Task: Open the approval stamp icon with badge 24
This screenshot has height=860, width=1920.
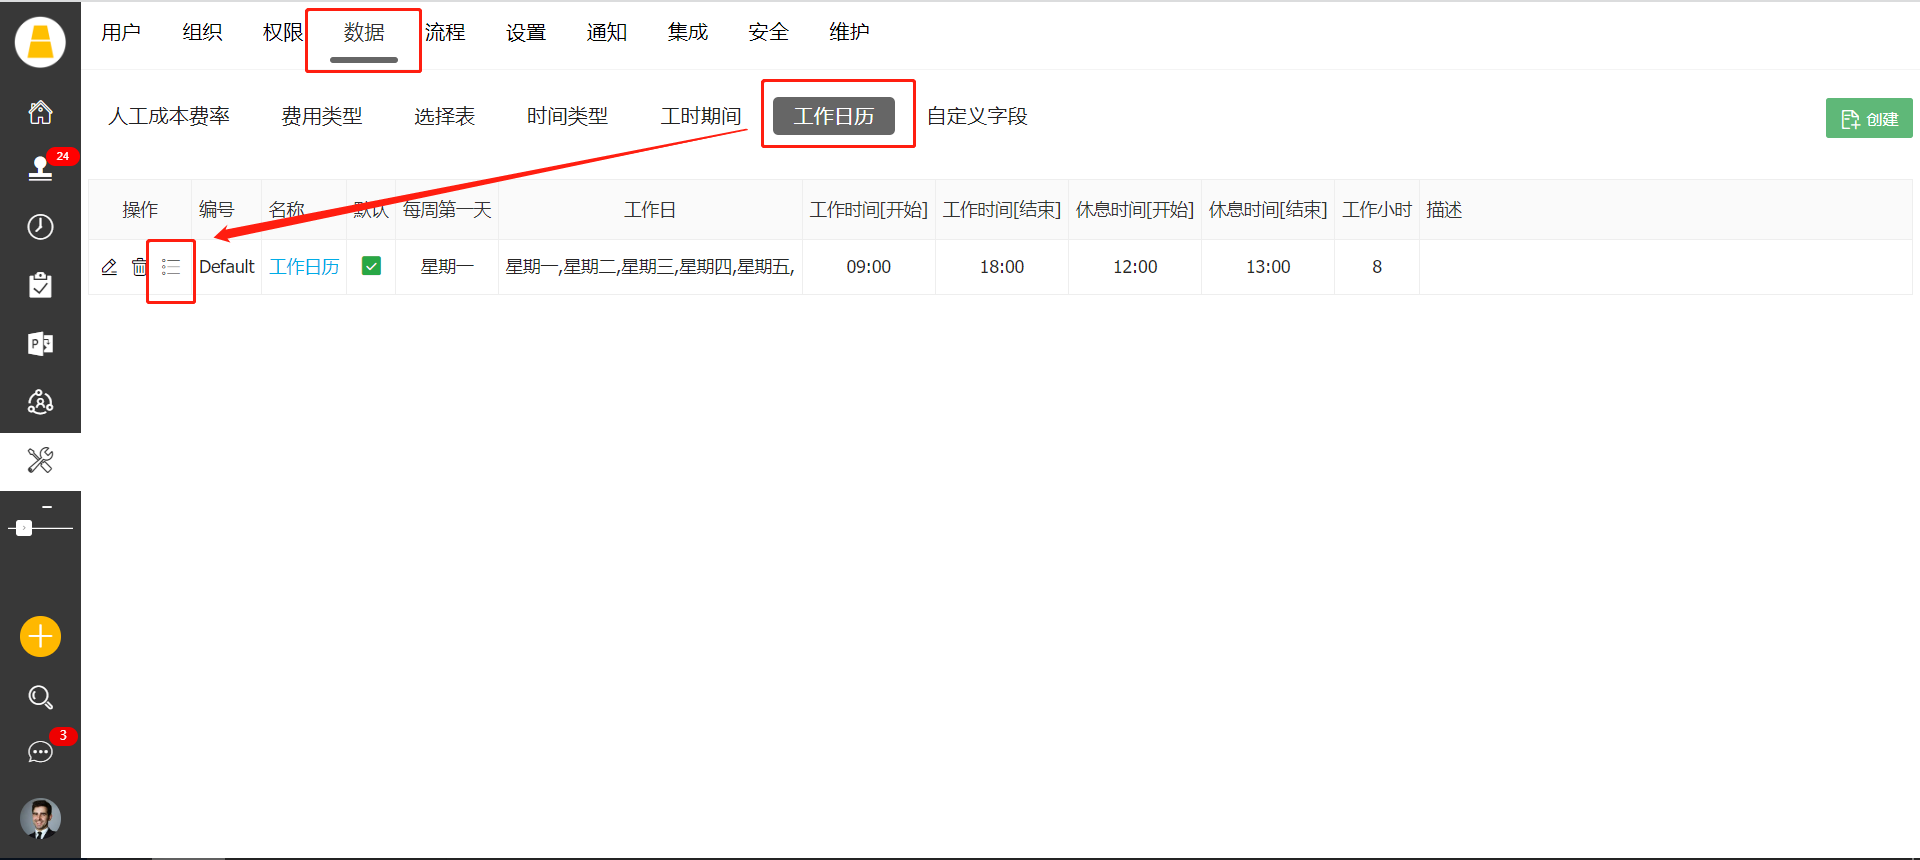Action: [40, 169]
